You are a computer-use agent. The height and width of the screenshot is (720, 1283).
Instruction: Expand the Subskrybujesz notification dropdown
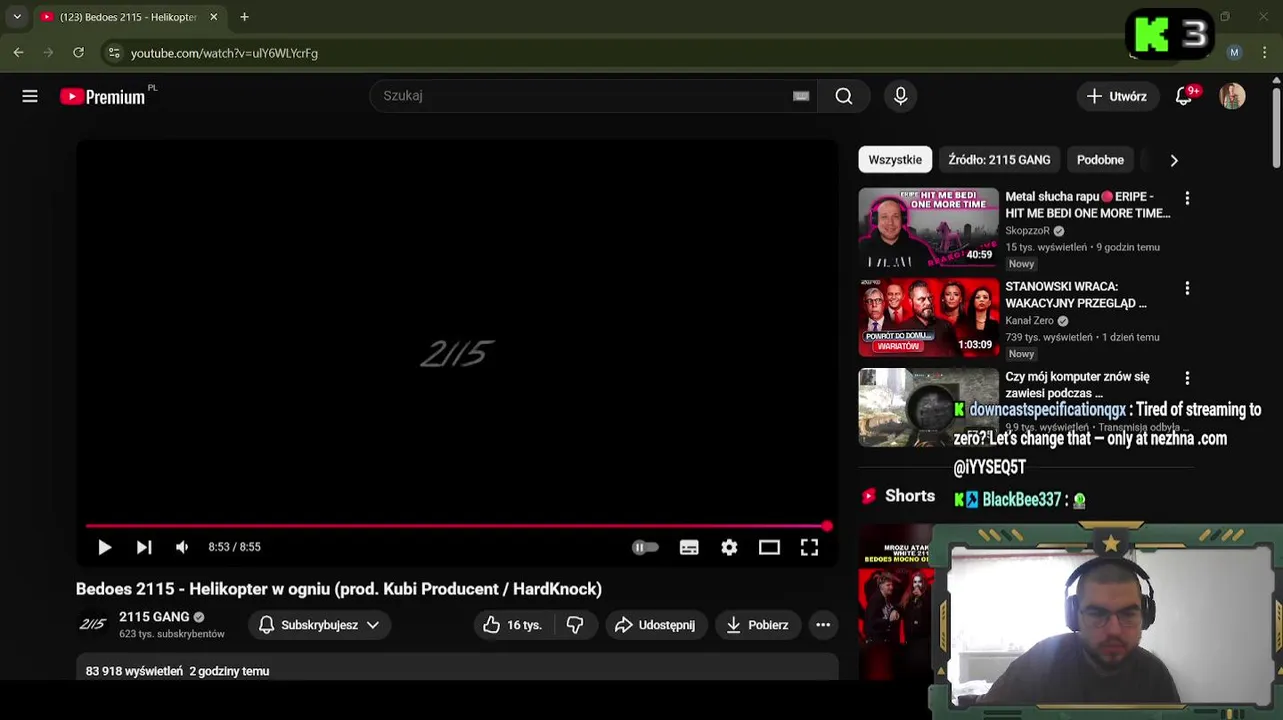(x=319, y=625)
